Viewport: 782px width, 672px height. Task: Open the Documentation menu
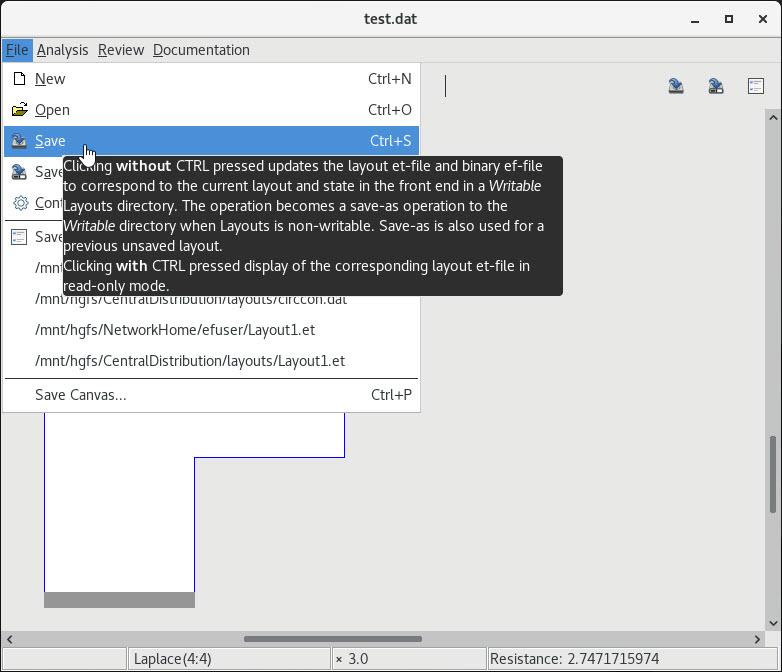[x=201, y=50]
